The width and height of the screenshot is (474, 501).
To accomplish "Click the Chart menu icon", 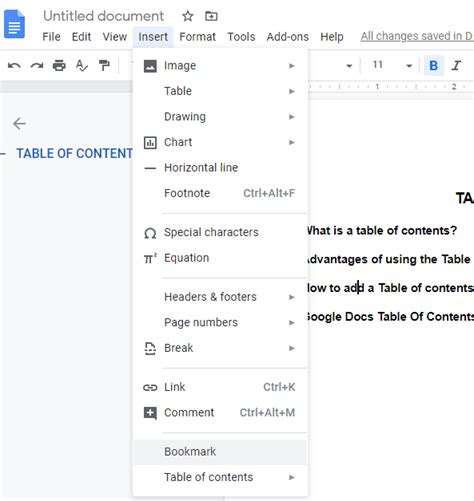I will tap(150, 143).
